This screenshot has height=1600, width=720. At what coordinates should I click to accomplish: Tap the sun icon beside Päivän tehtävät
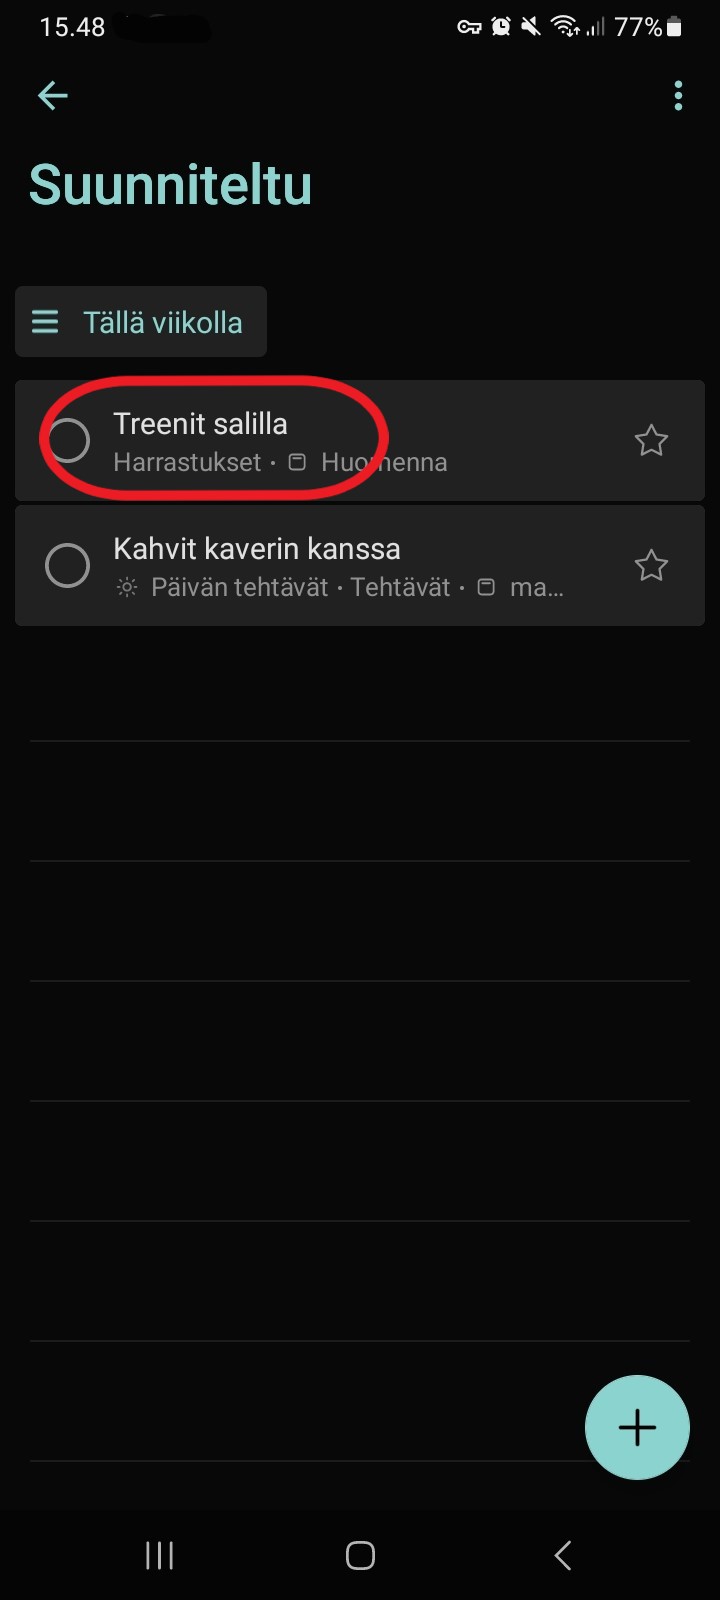click(x=127, y=588)
